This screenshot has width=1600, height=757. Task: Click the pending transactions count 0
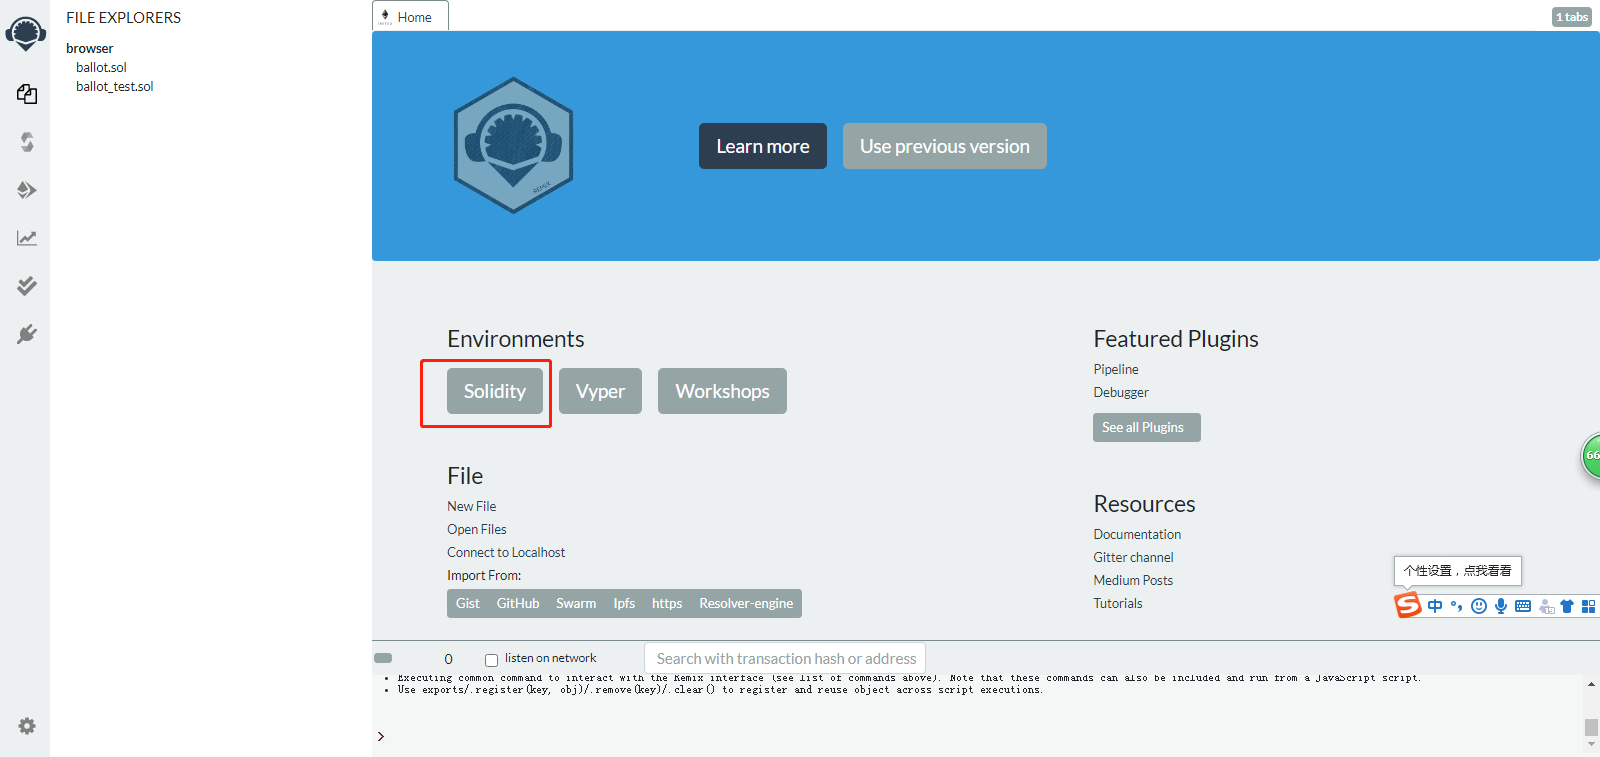click(448, 659)
